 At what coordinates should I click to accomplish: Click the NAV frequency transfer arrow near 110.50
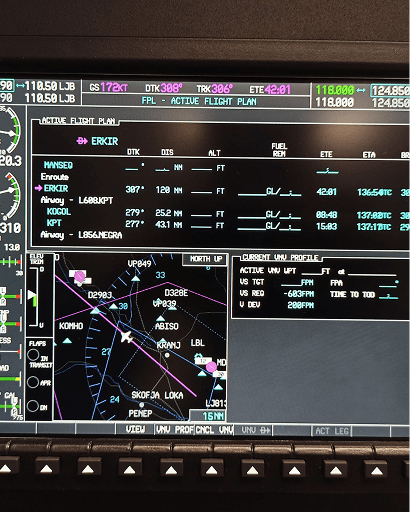tap(20, 86)
